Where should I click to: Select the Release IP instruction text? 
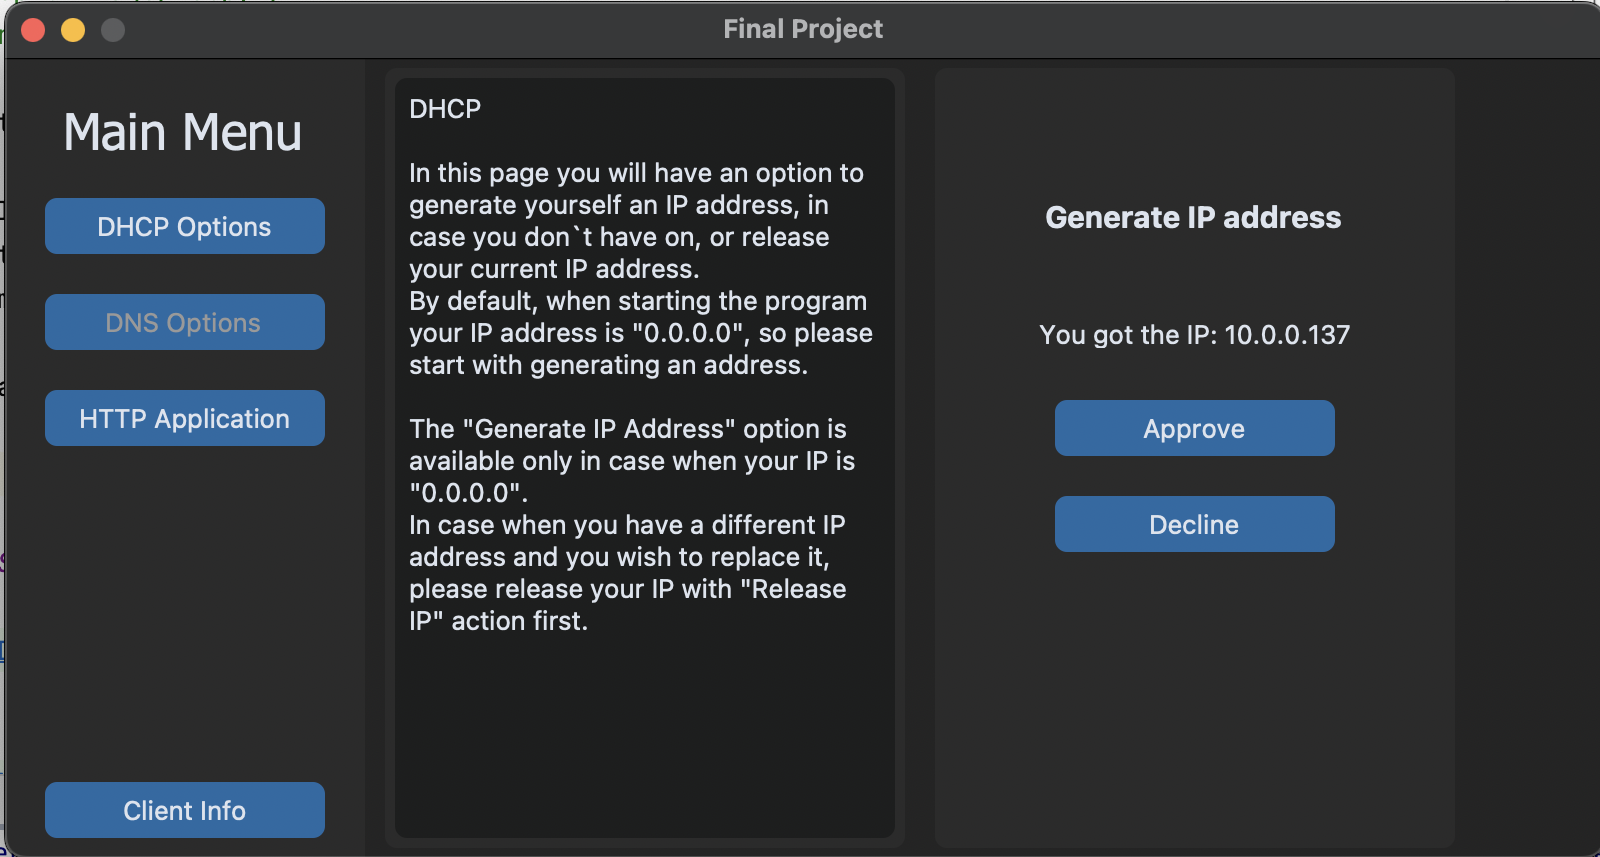pyautogui.click(x=627, y=590)
